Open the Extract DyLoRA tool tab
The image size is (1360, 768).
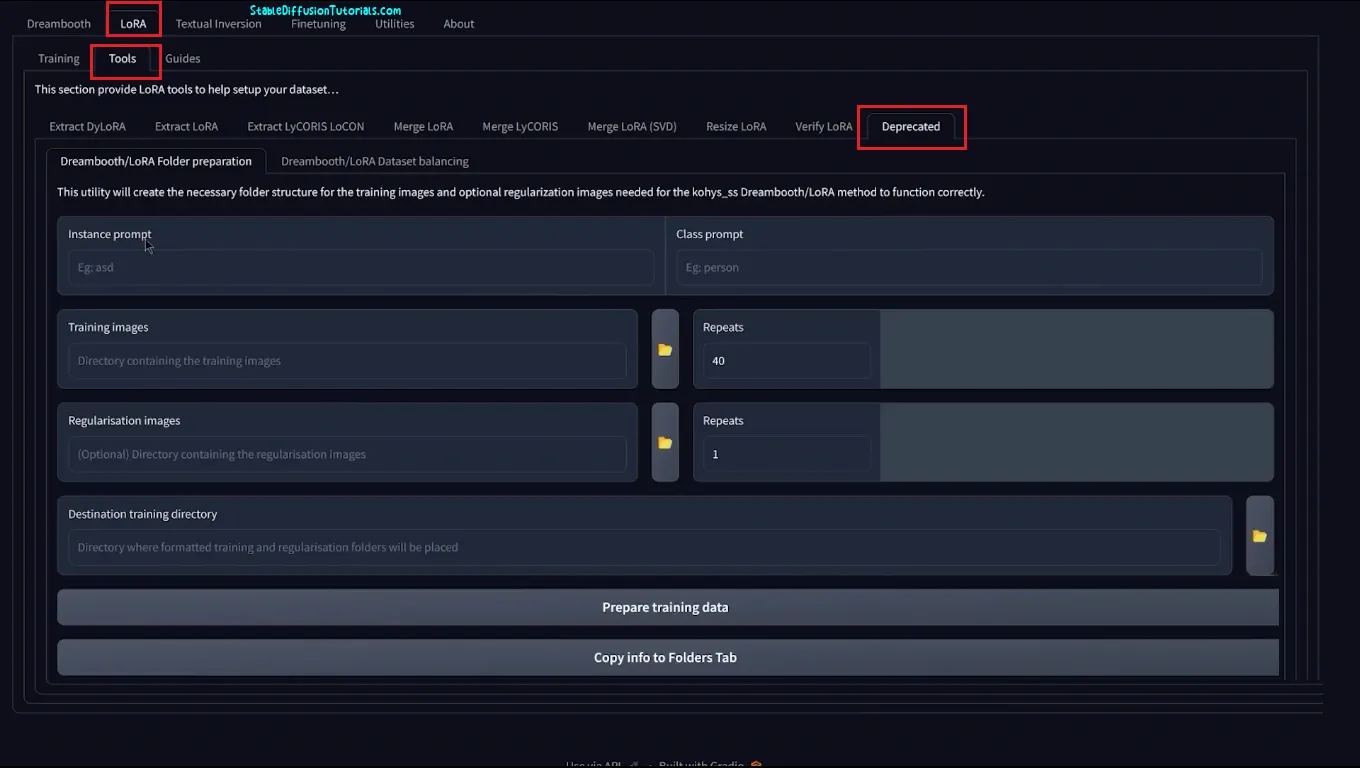tap(88, 127)
